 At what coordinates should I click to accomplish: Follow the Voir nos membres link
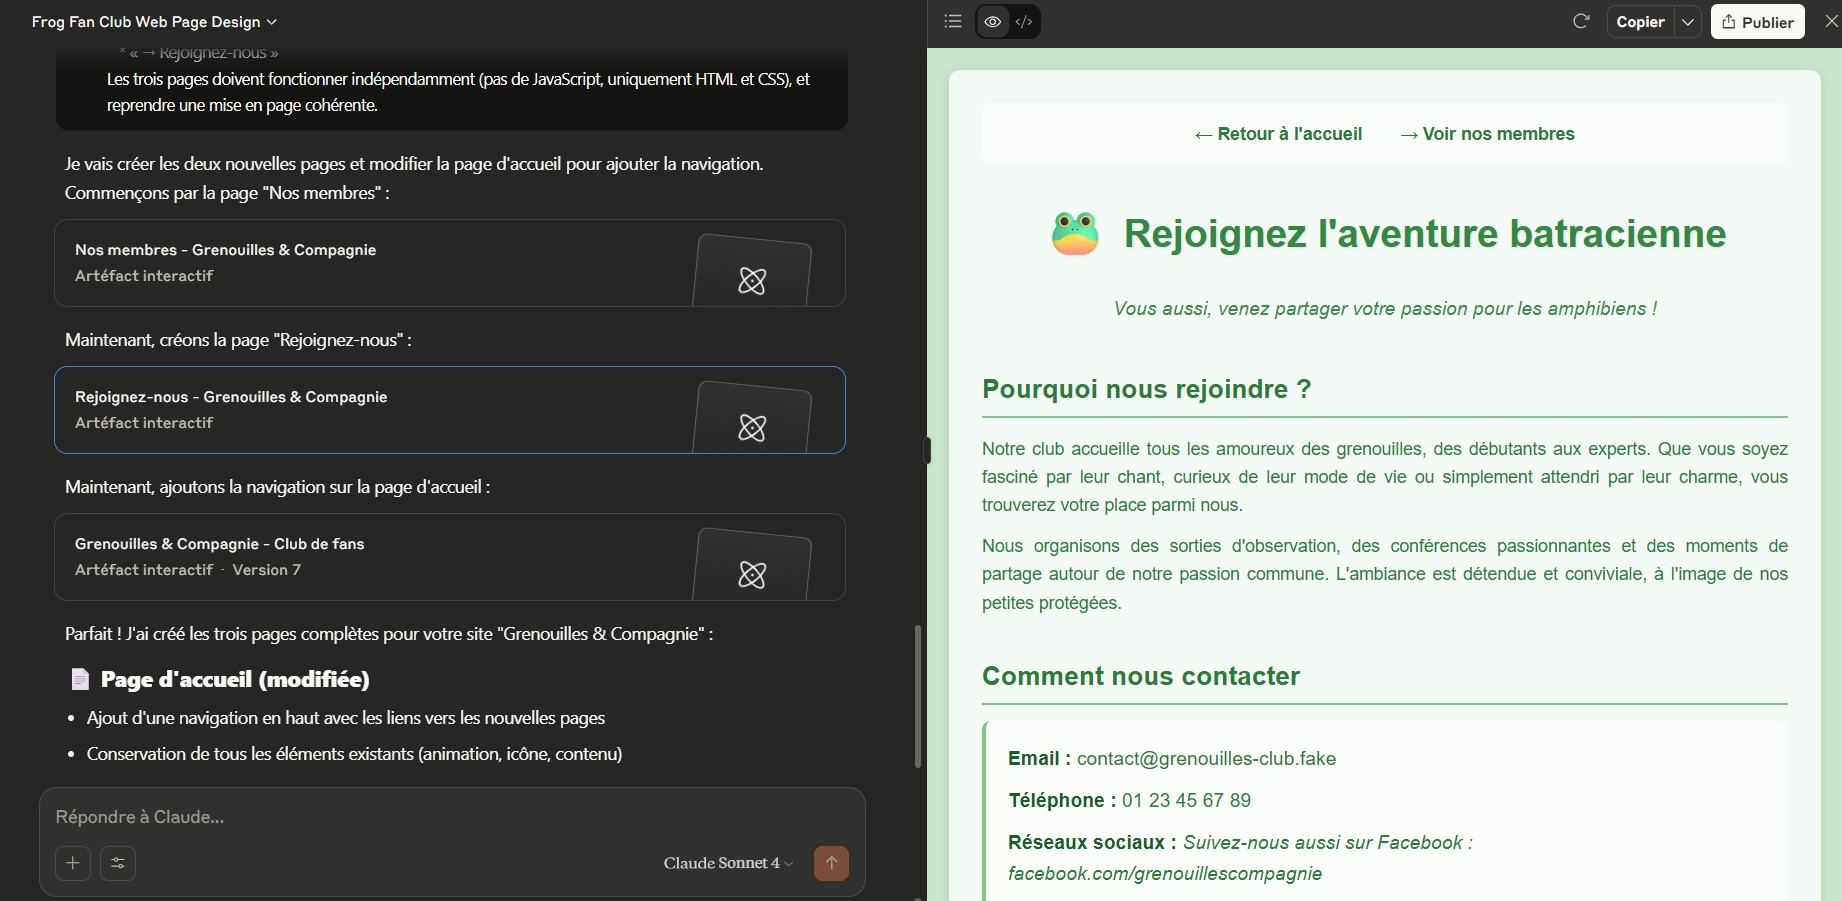click(x=1487, y=134)
